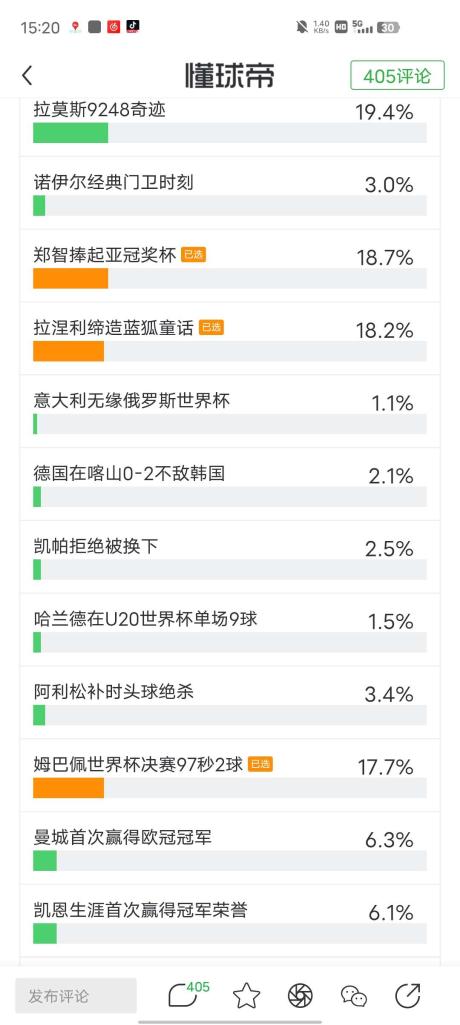Select 凯恩生涯首次赢得冠军荣誉 option

230,921
